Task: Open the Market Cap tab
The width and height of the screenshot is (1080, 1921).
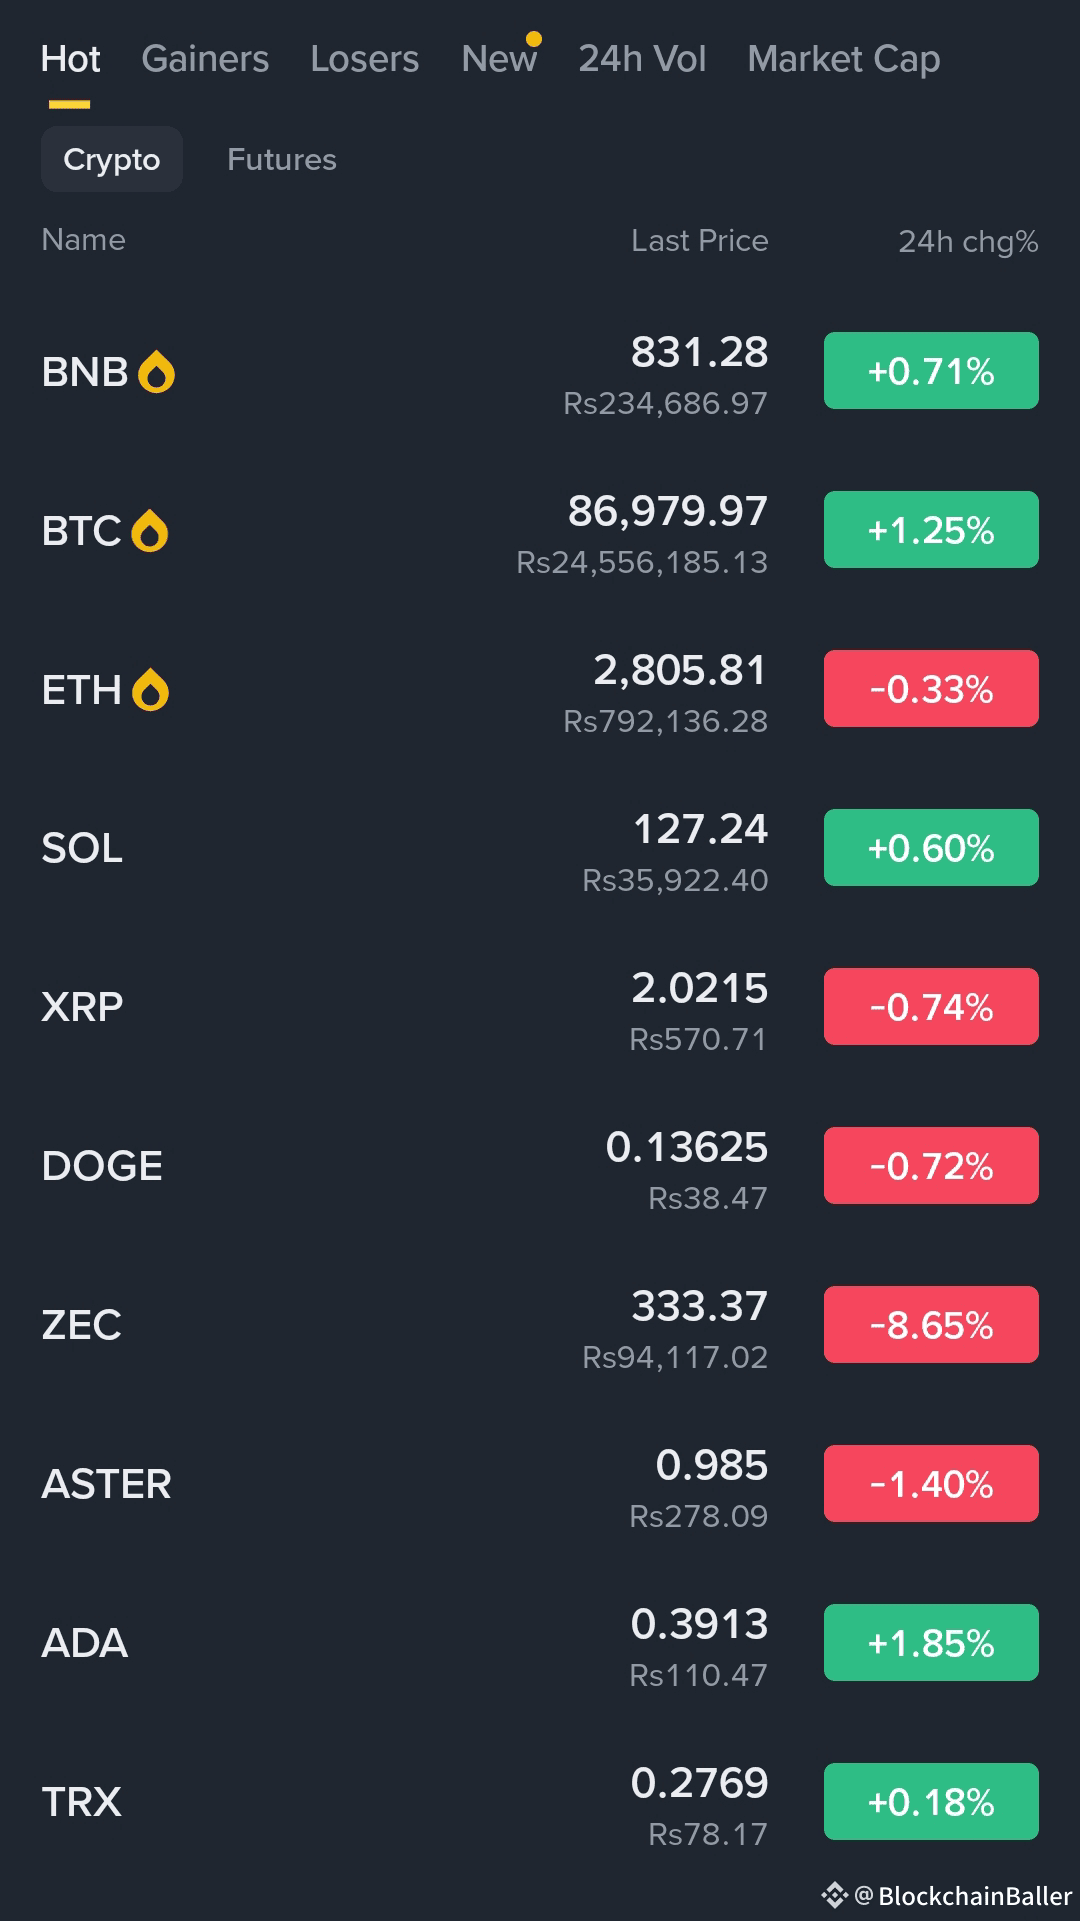Action: pos(844,59)
